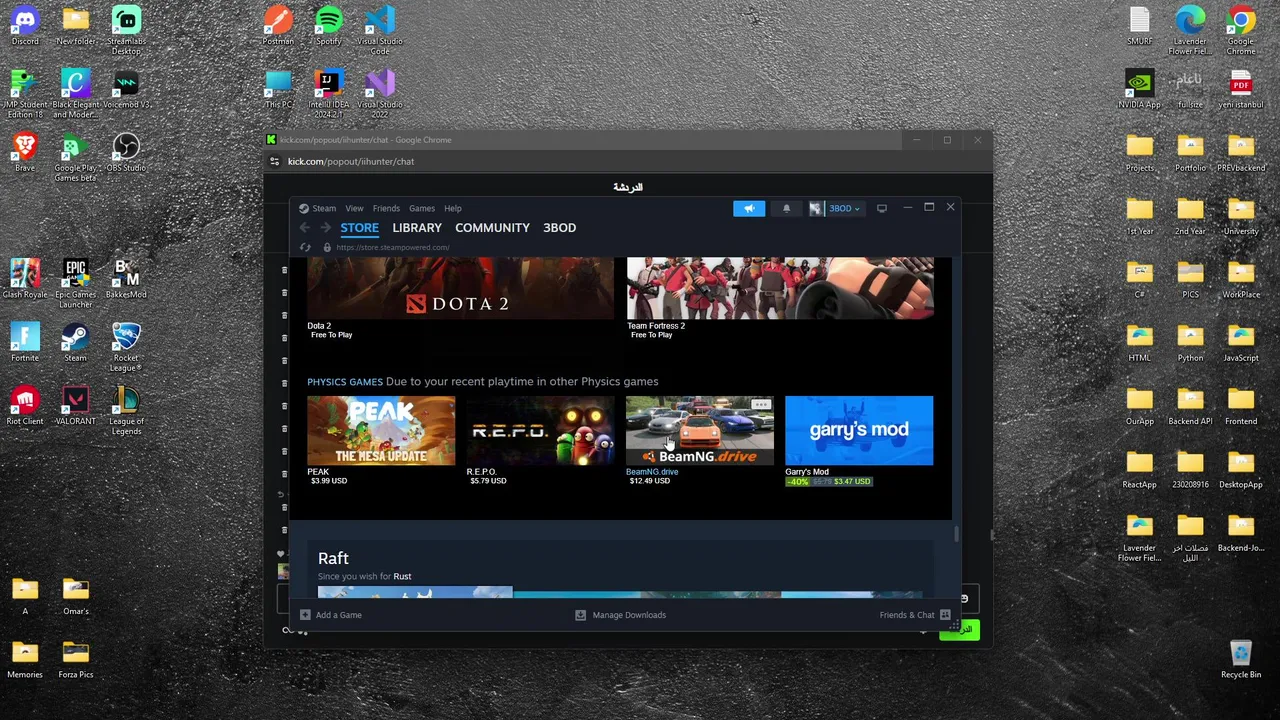The image size is (1280, 720).
Task: Open the View menu in Steam
Action: click(354, 208)
